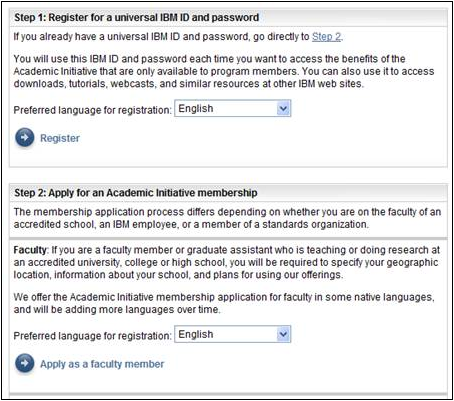Image resolution: width=454 pixels, height=401 pixels.
Task: Click the faculty member or graduate assistant description text
Action: pyautogui.click(x=226, y=262)
